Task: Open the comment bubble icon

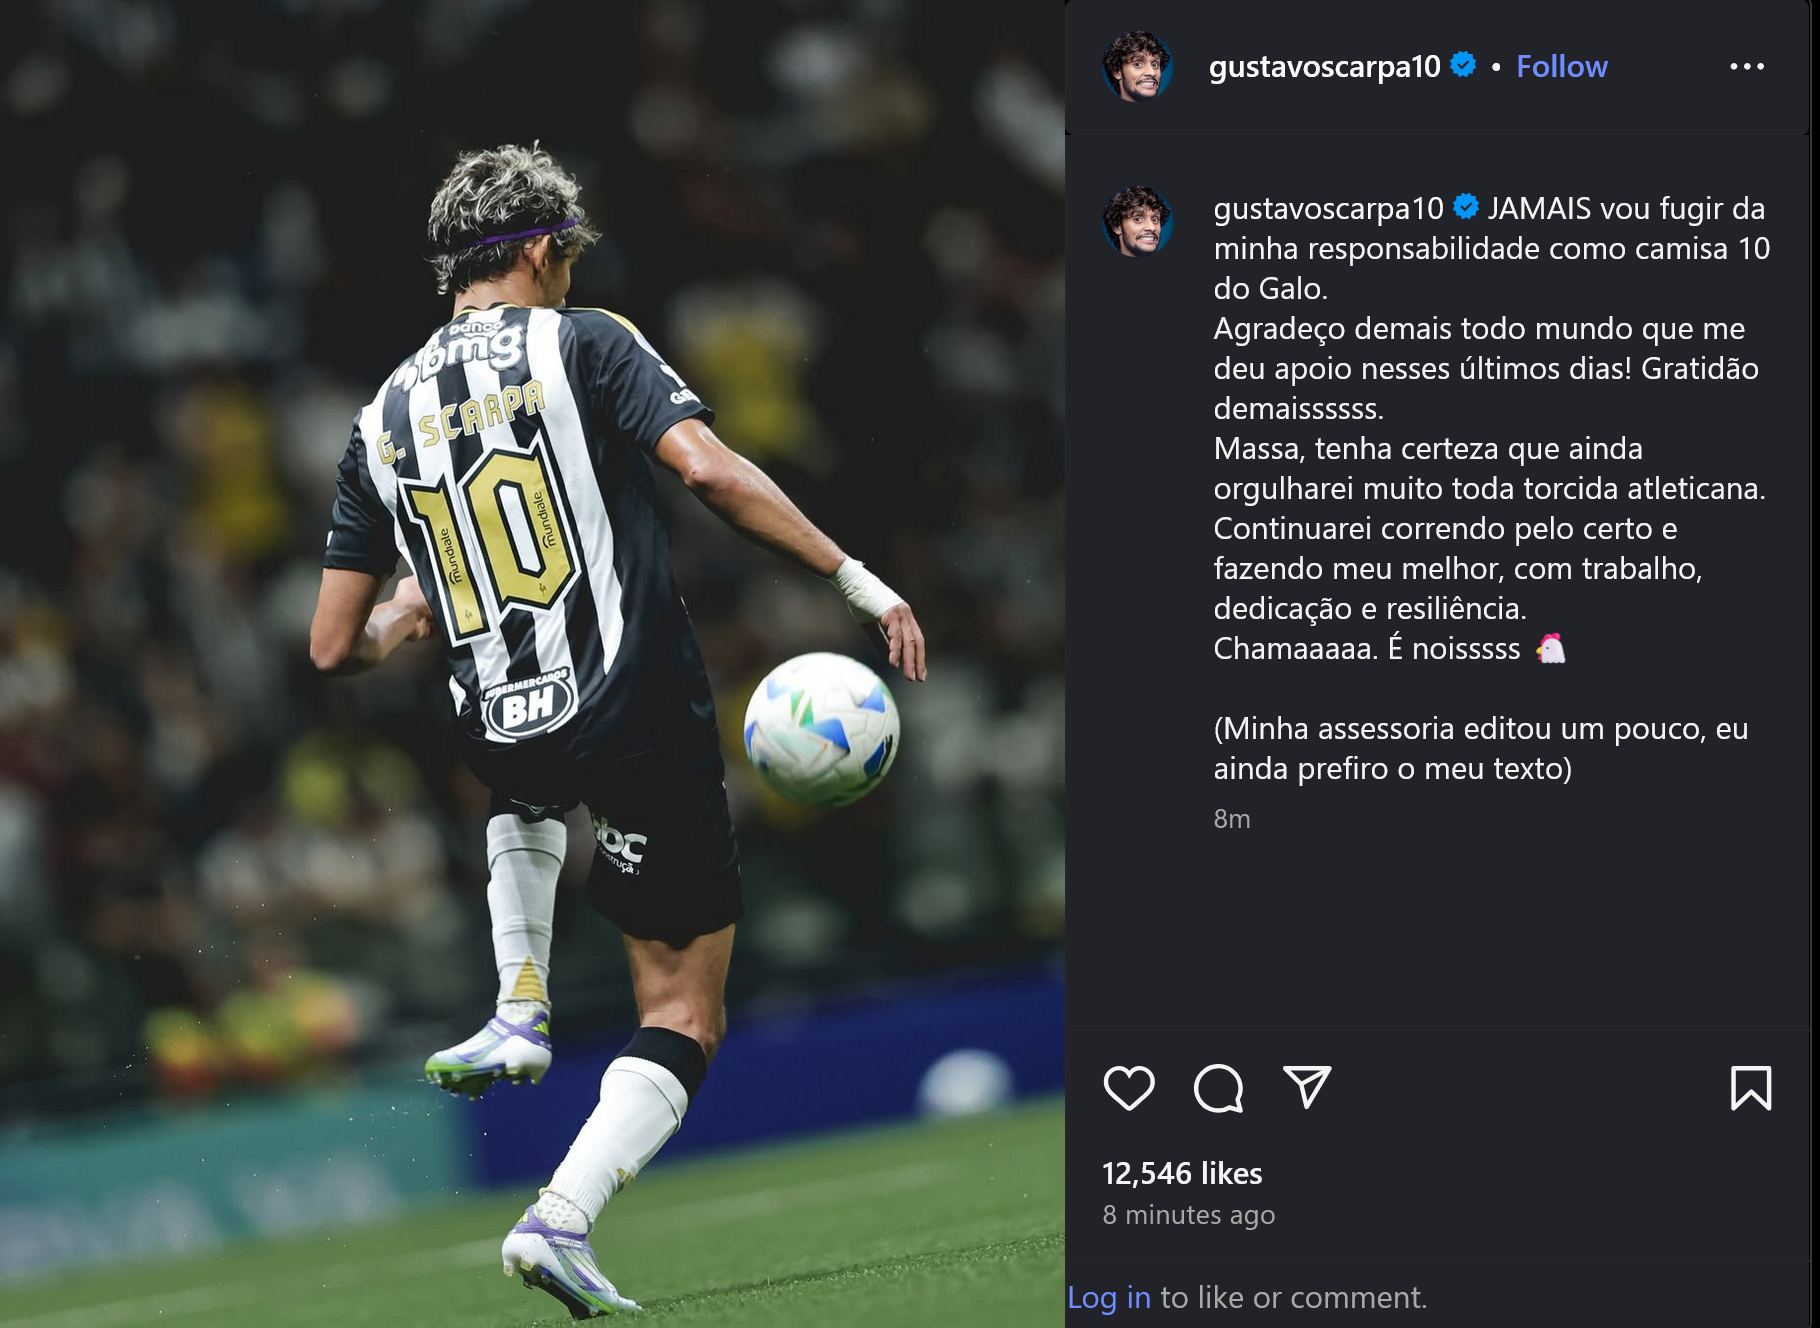Action: click(x=1218, y=1088)
